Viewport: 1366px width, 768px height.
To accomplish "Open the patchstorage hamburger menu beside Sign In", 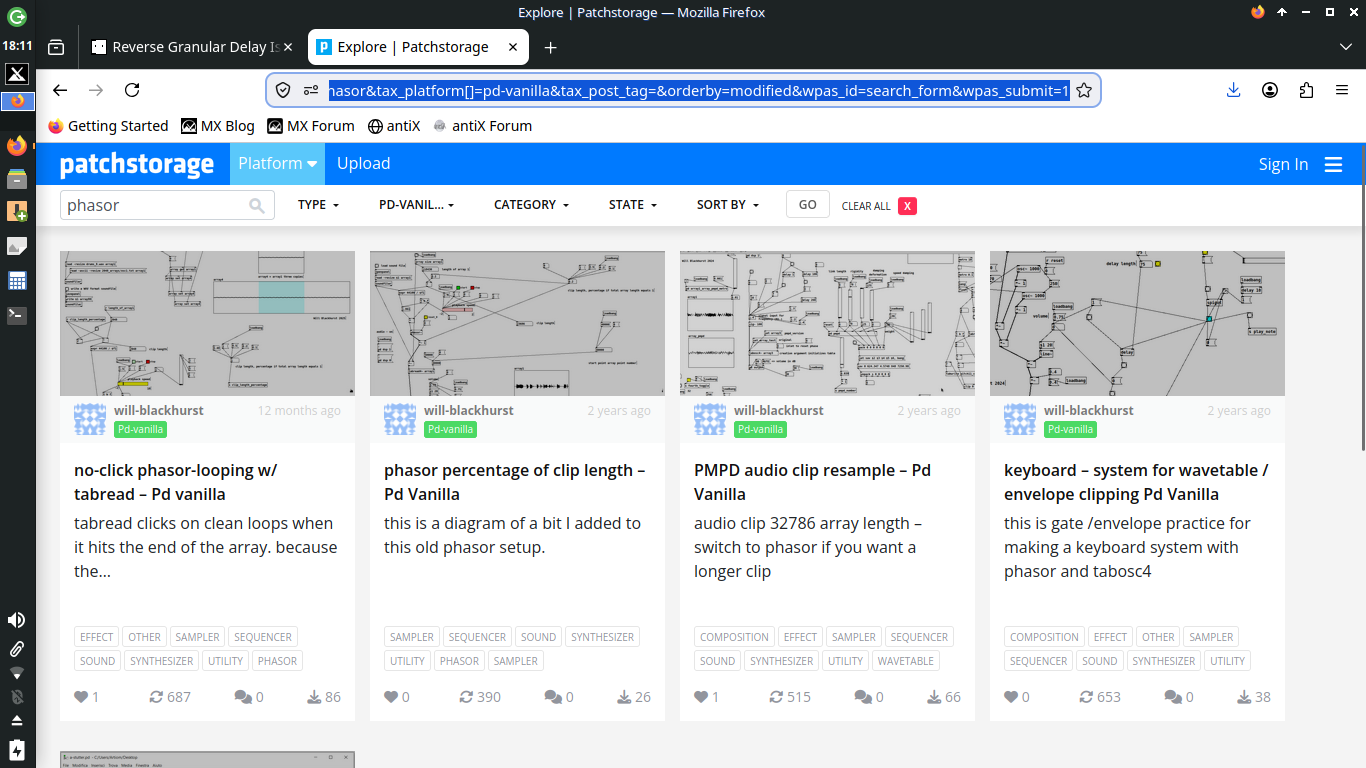I will pyautogui.click(x=1333, y=164).
